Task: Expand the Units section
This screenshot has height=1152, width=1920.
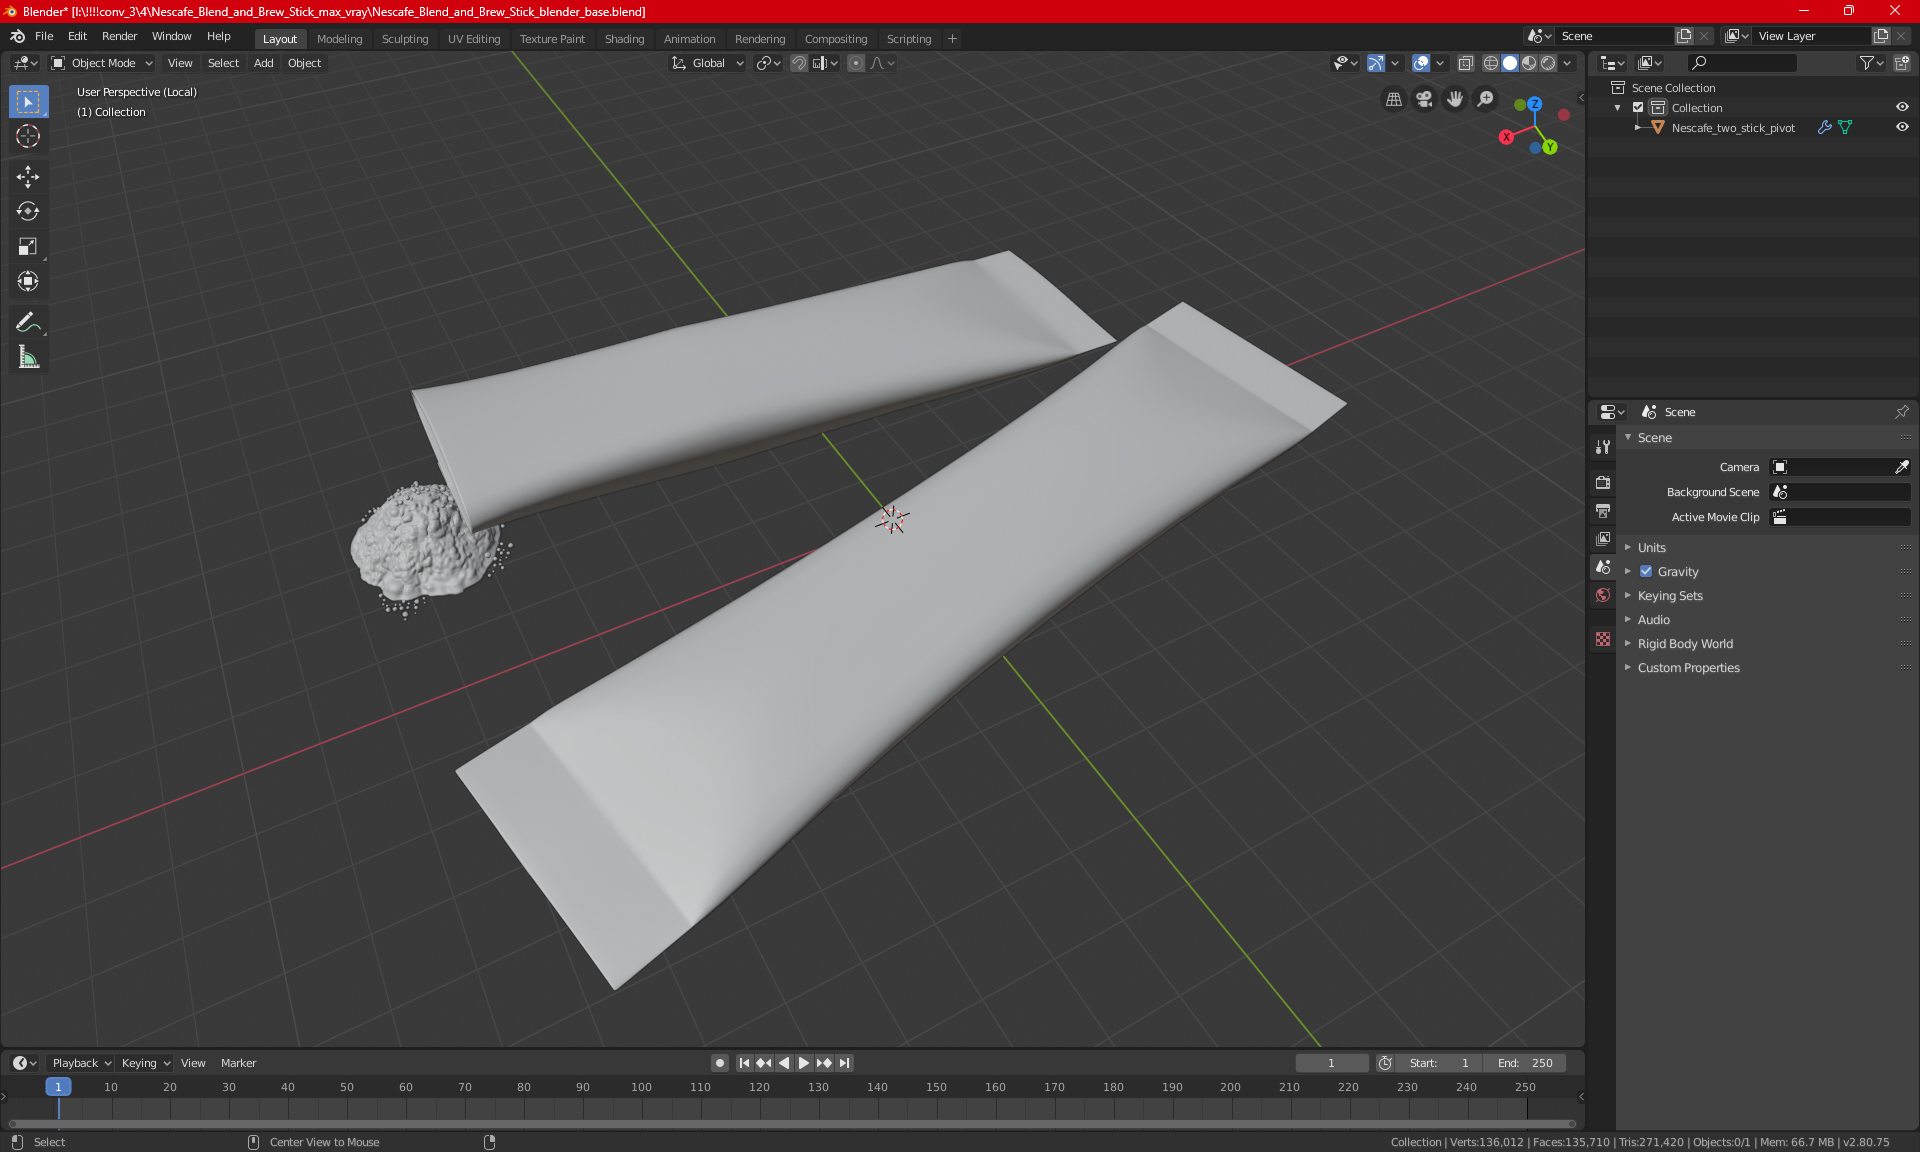Action: [1653, 546]
